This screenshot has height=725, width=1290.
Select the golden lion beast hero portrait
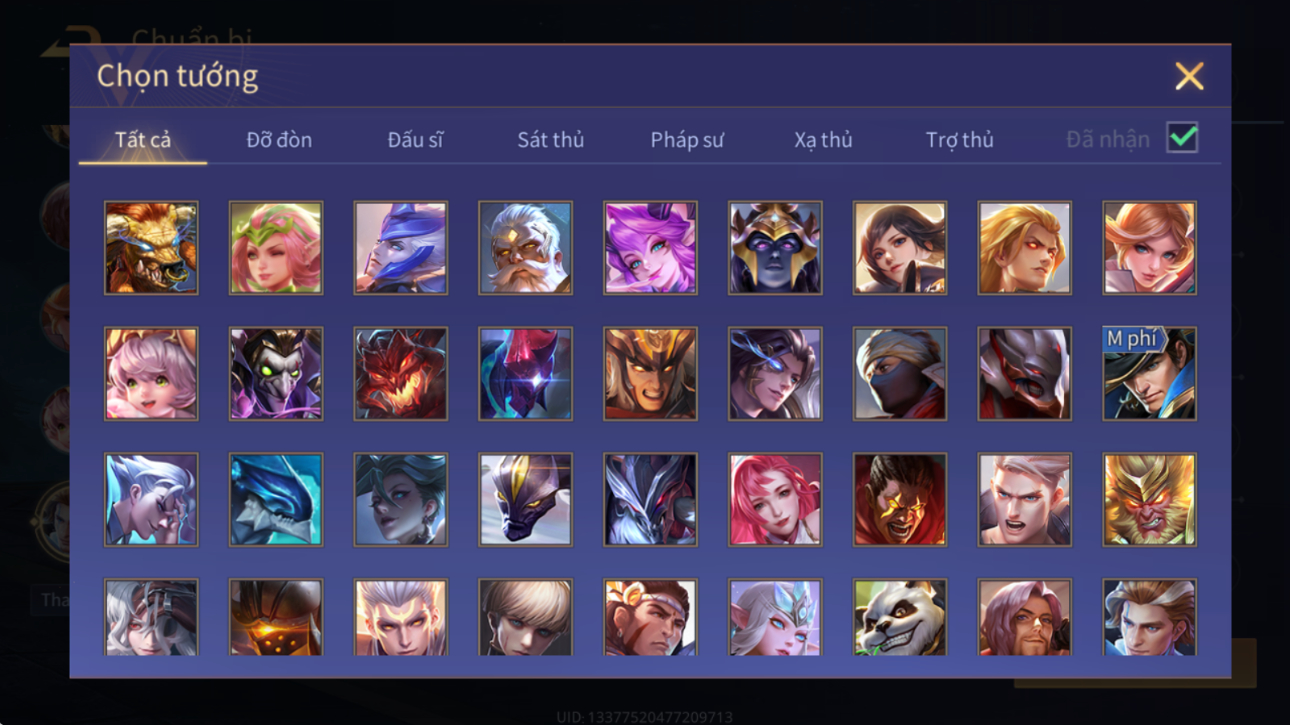[x=151, y=248]
